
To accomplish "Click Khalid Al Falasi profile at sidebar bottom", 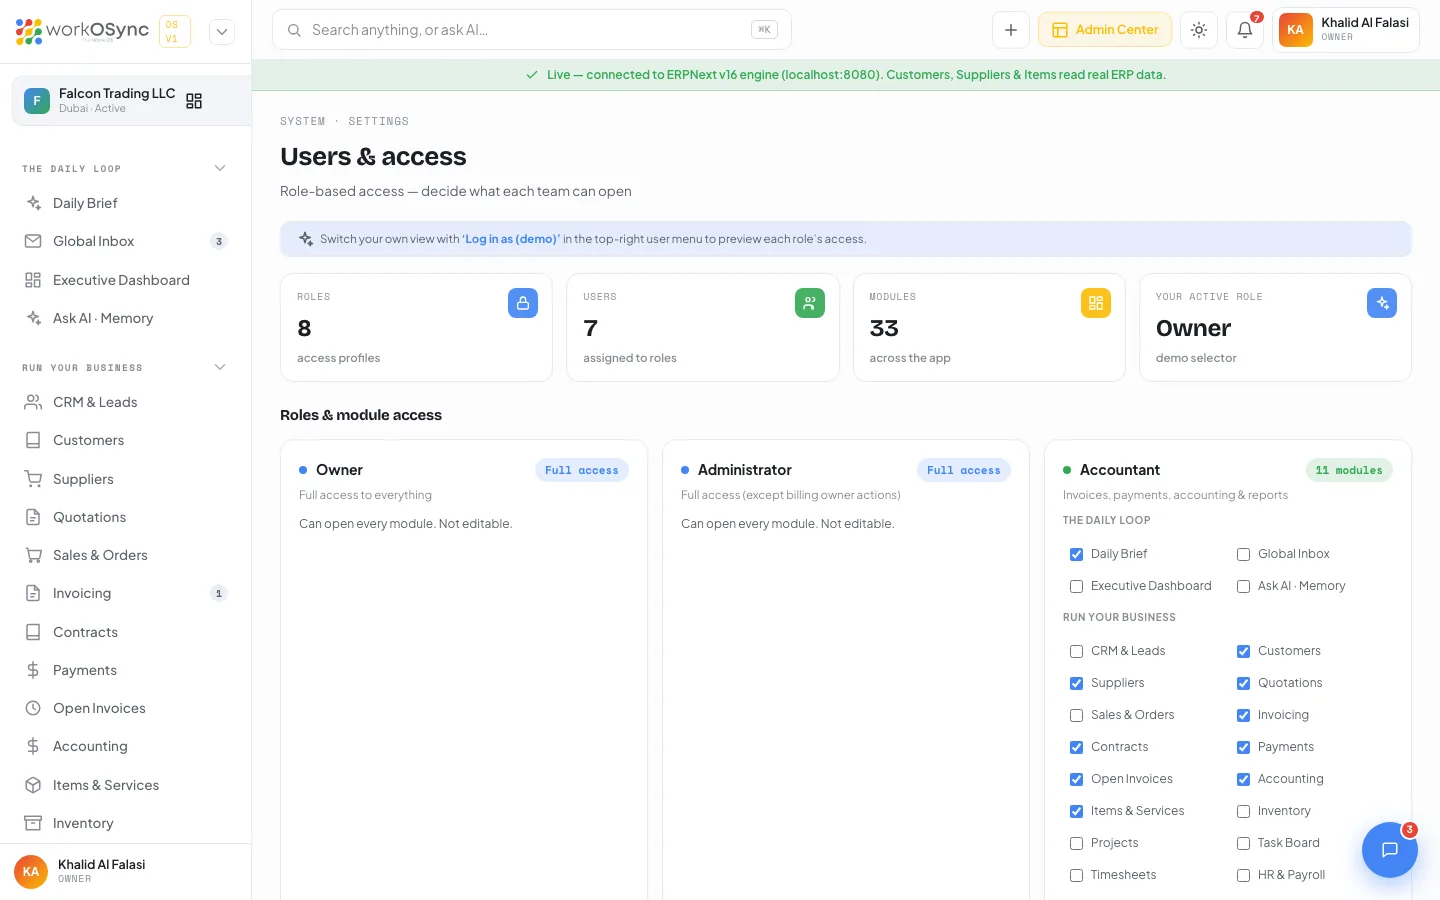I will pos(125,871).
